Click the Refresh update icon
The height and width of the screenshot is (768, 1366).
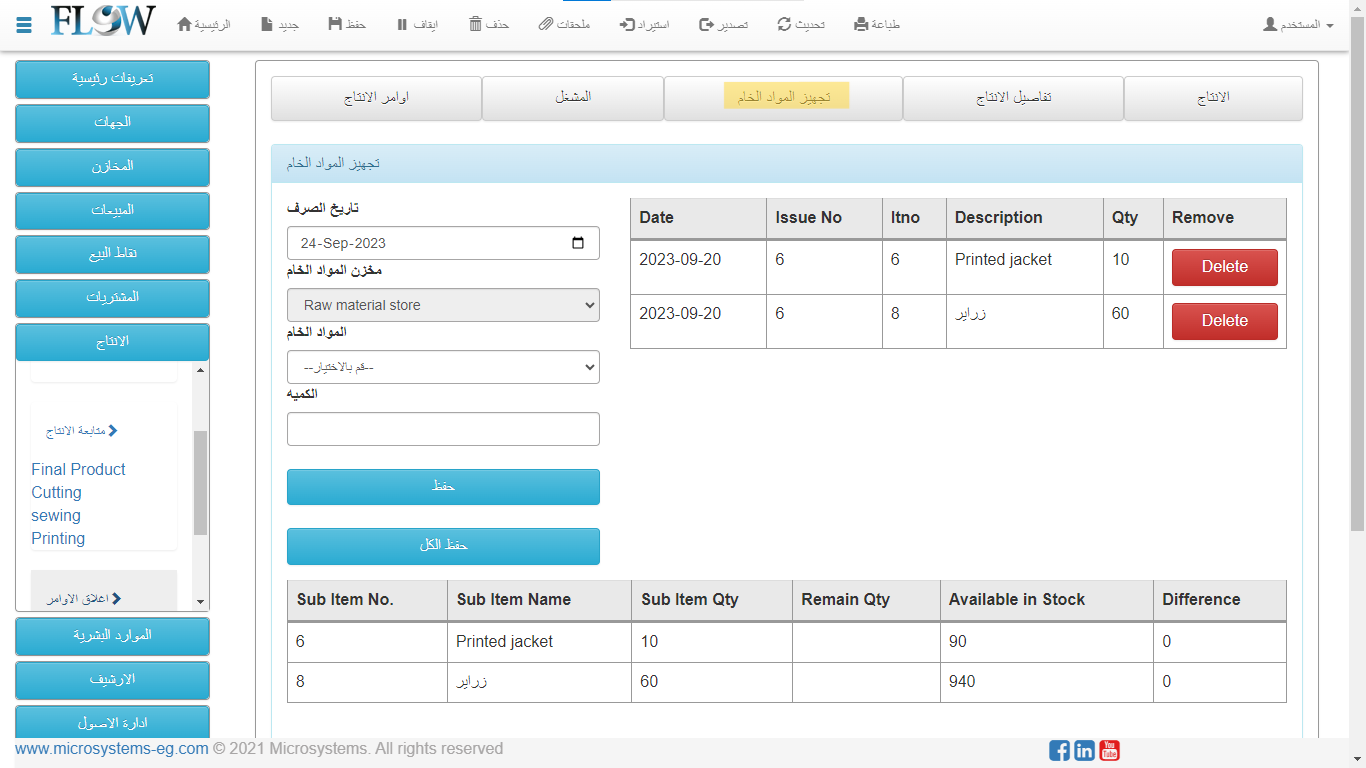pos(785,24)
